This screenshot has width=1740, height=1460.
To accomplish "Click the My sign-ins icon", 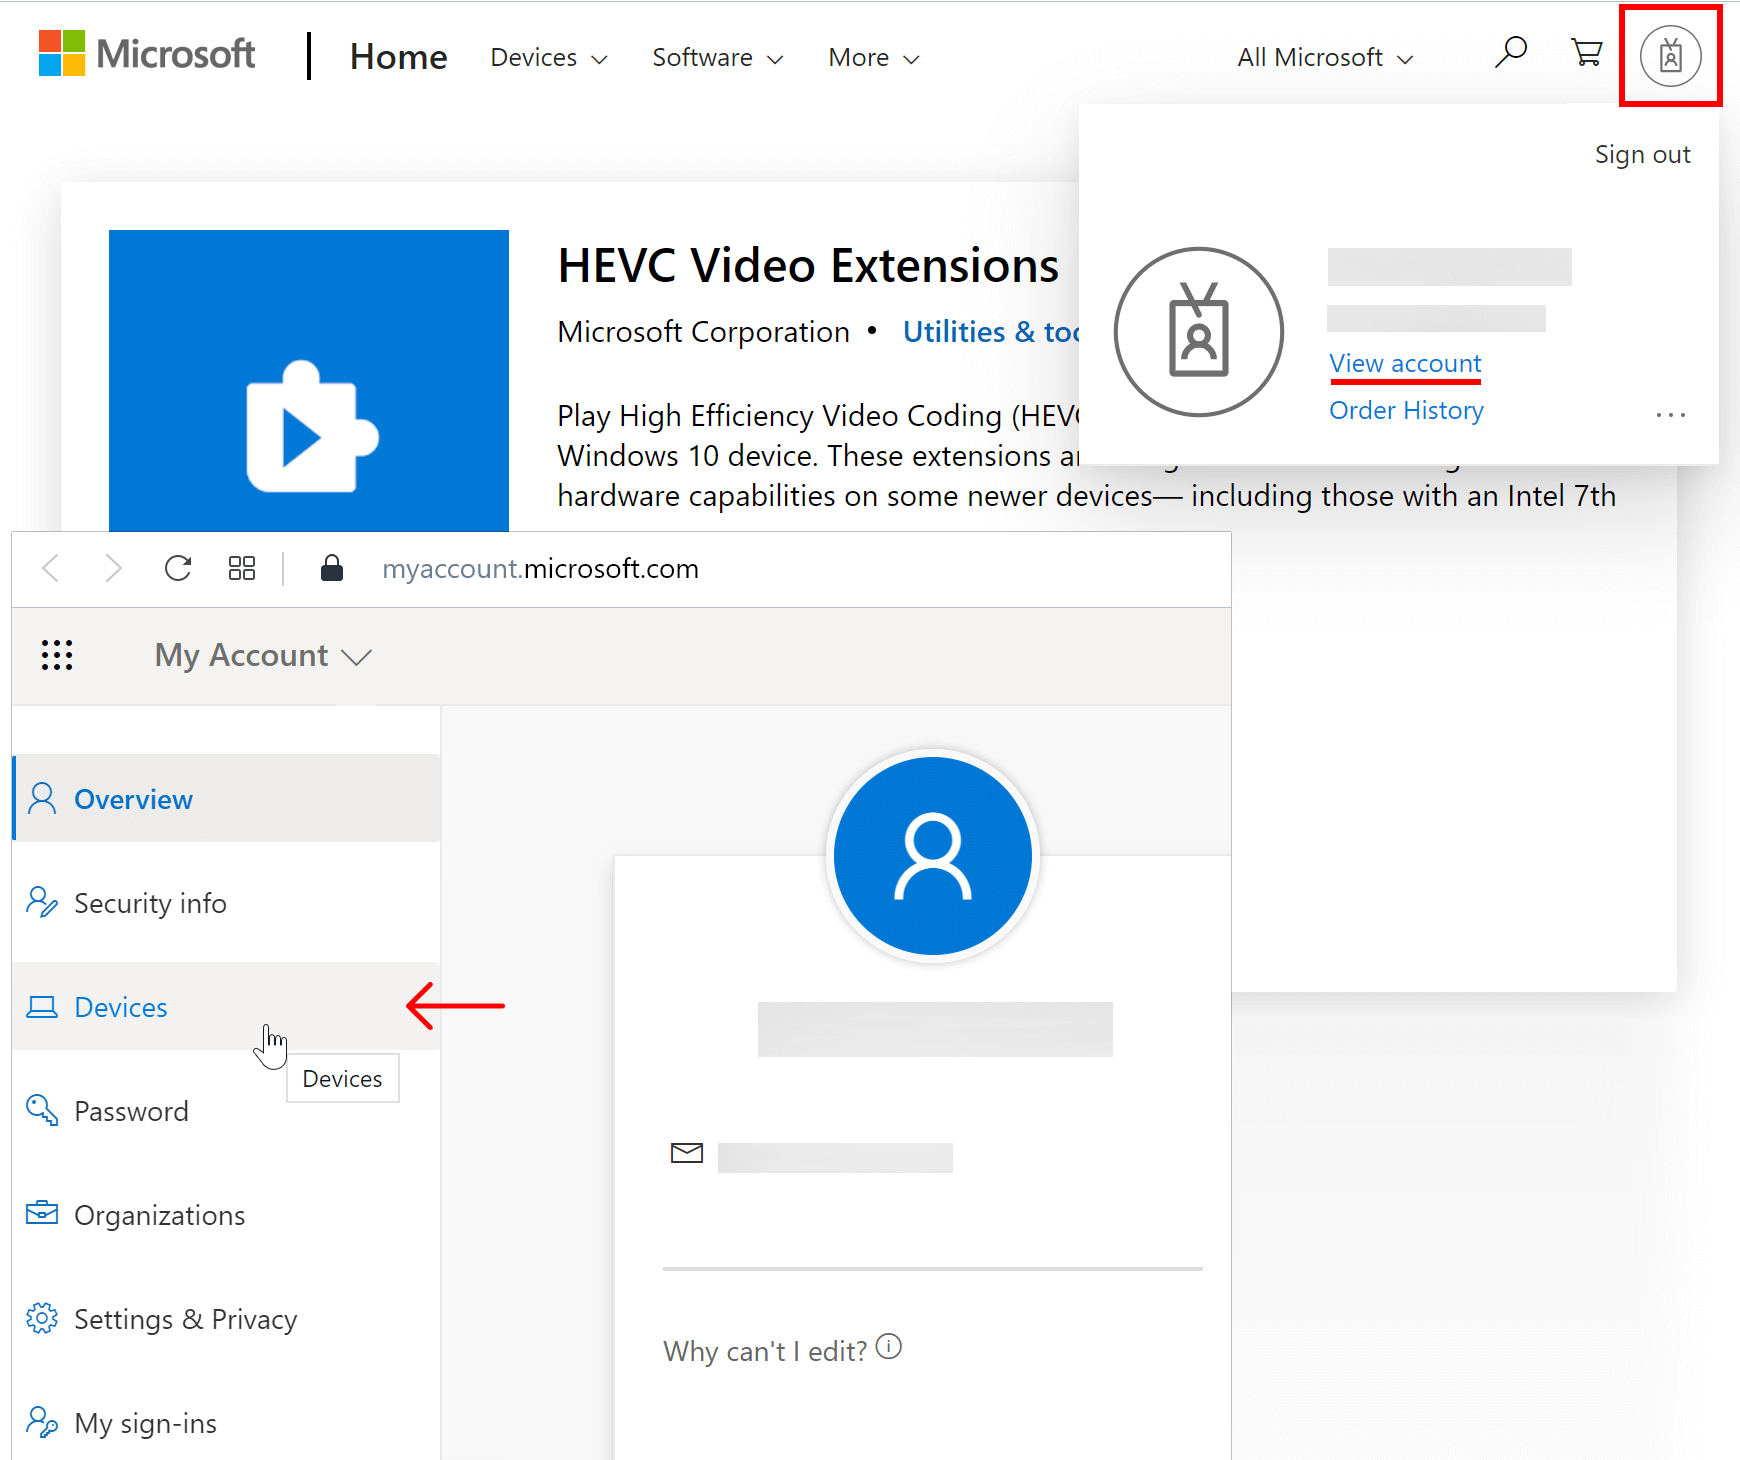I will click(x=42, y=1422).
